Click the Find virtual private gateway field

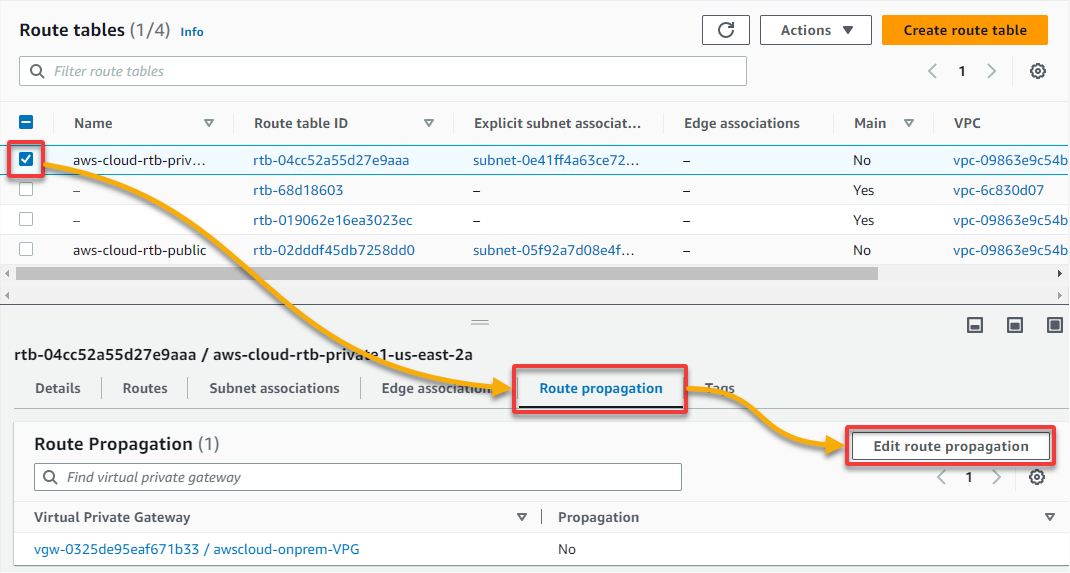(358, 477)
